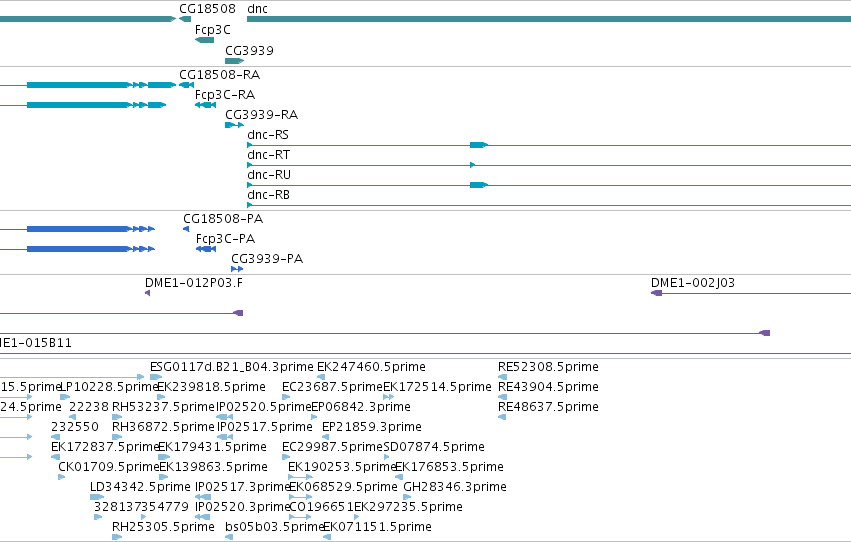Select the GH28346.3prime EST label
This screenshot has height=542, width=851.
click(x=455, y=488)
